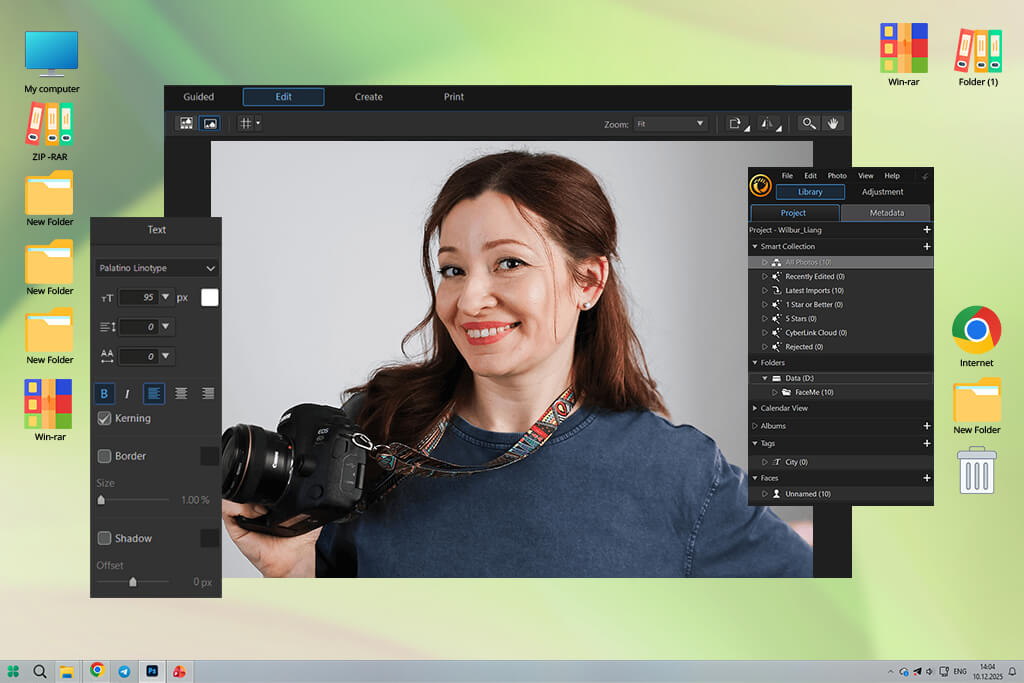Enable the Shadow checkbox
This screenshot has height=683, width=1024.
(x=104, y=538)
